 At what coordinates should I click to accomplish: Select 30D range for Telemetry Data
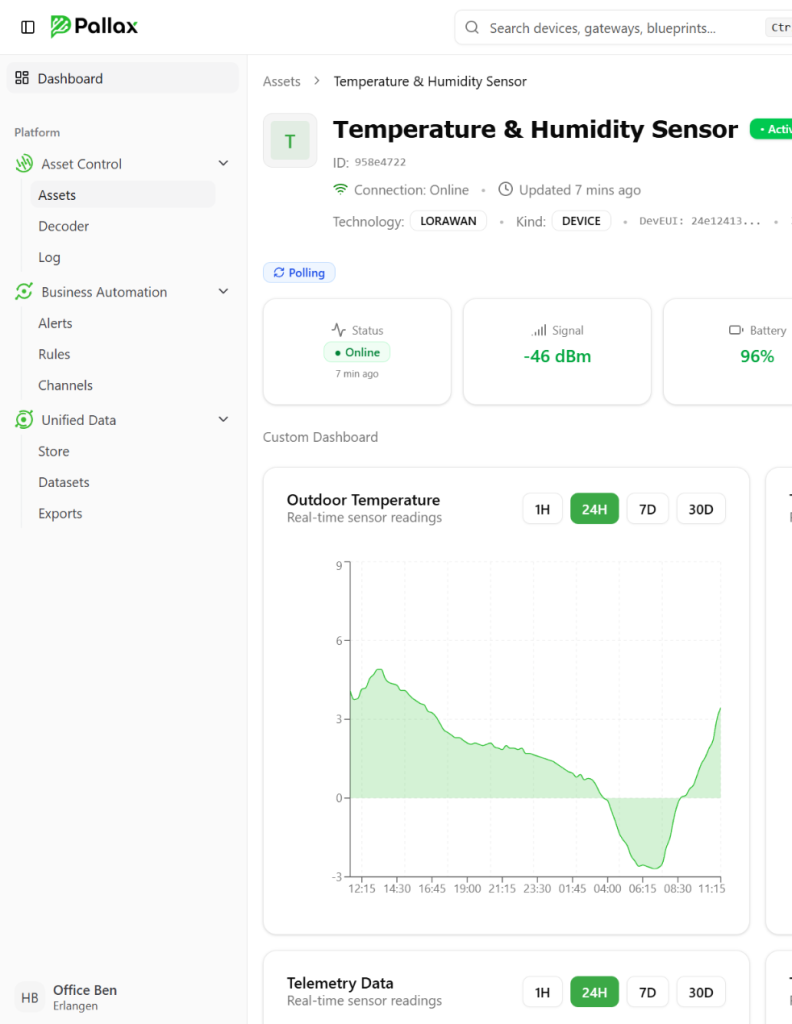(701, 992)
